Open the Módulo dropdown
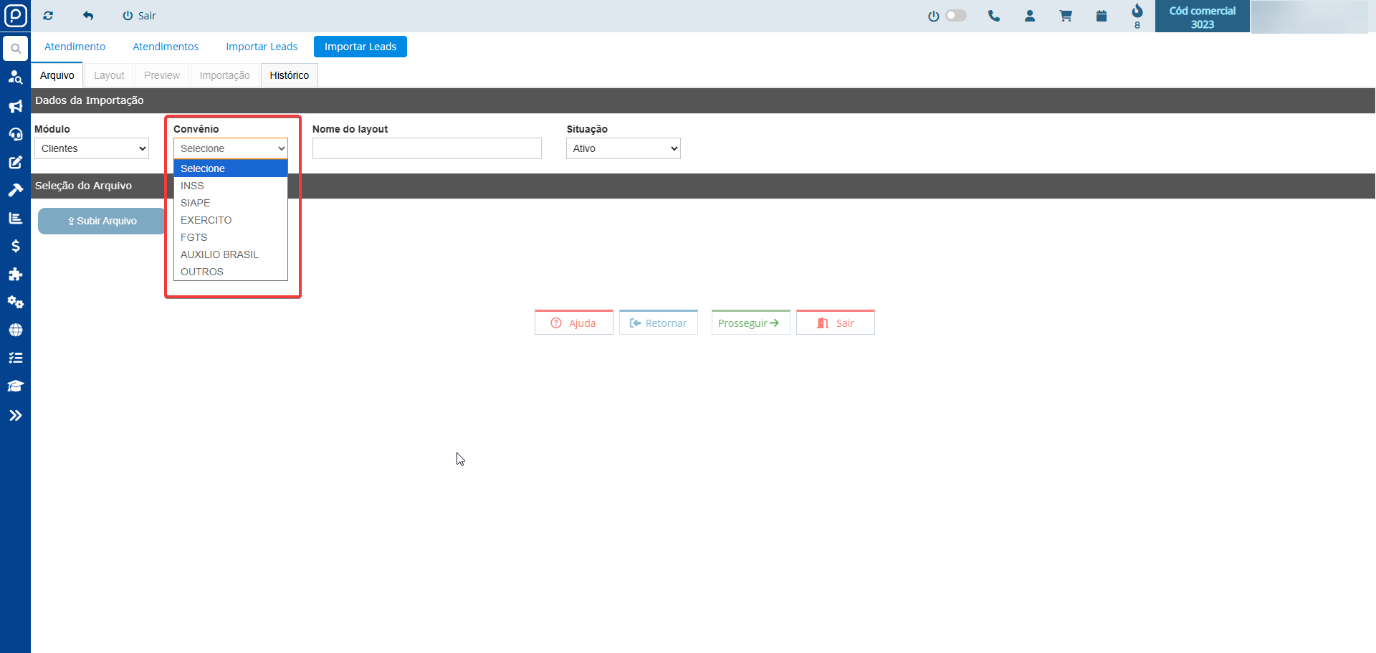Image resolution: width=1376 pixels, height=653 pixels. pos(91,148)
